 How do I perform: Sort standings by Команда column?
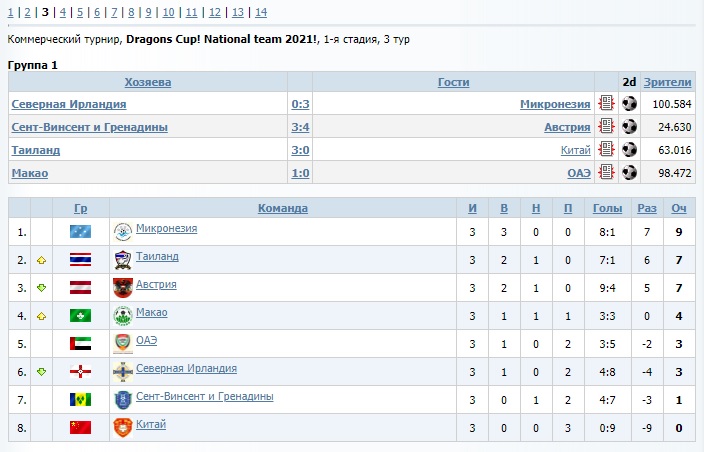pyautogui.click(x=283, y=208)
